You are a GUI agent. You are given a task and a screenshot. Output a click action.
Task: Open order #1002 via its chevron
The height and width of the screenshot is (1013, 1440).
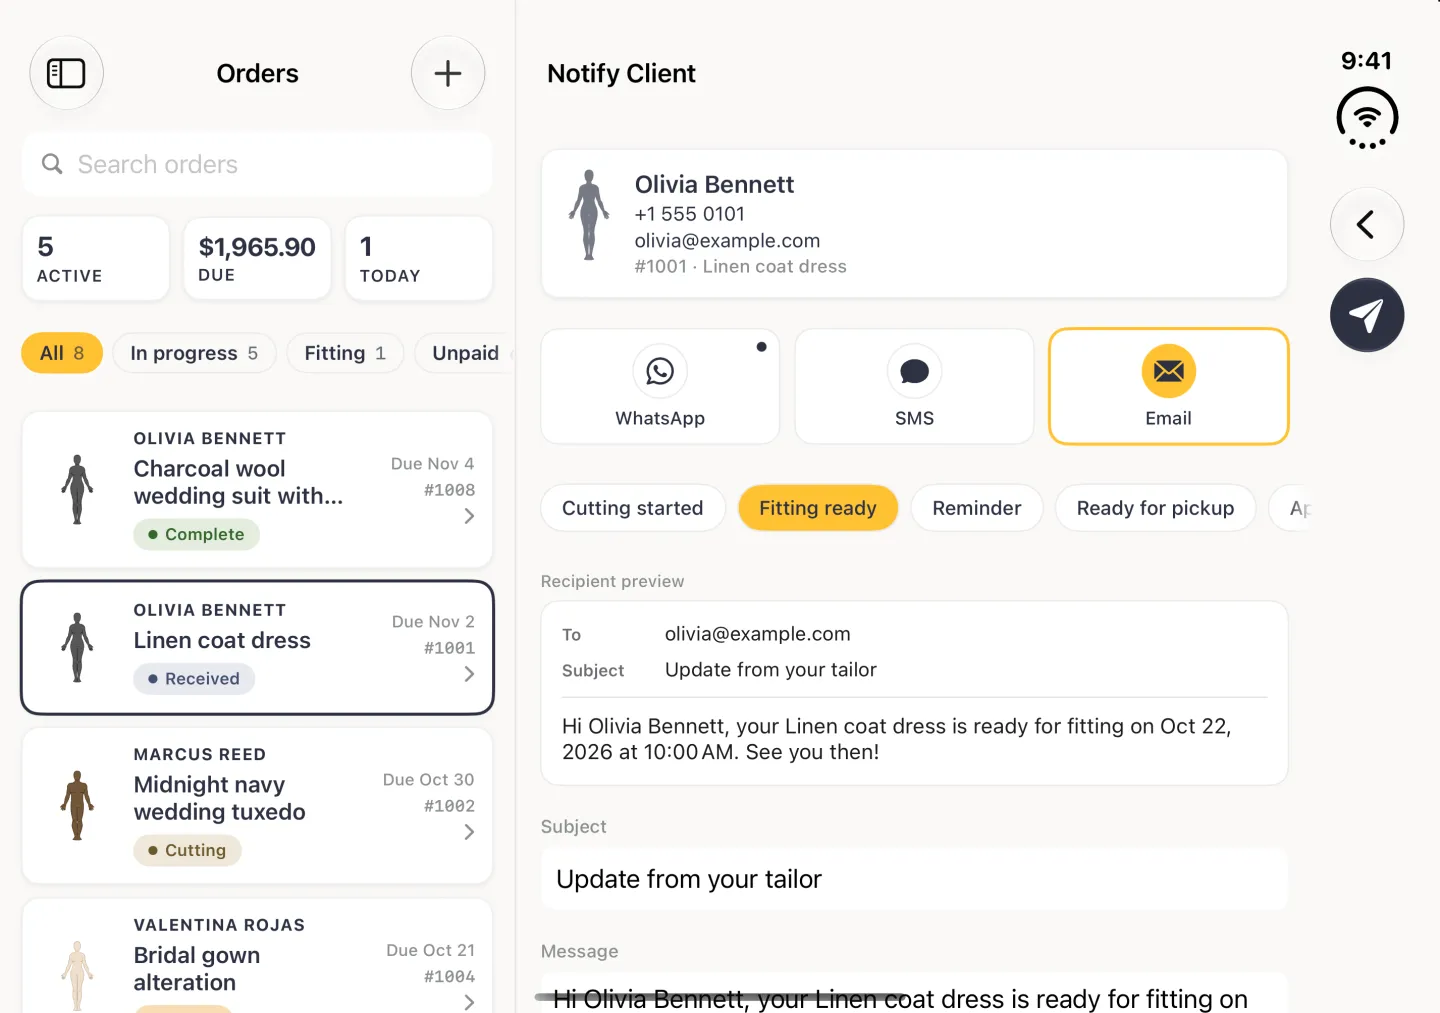click(469, 832)
